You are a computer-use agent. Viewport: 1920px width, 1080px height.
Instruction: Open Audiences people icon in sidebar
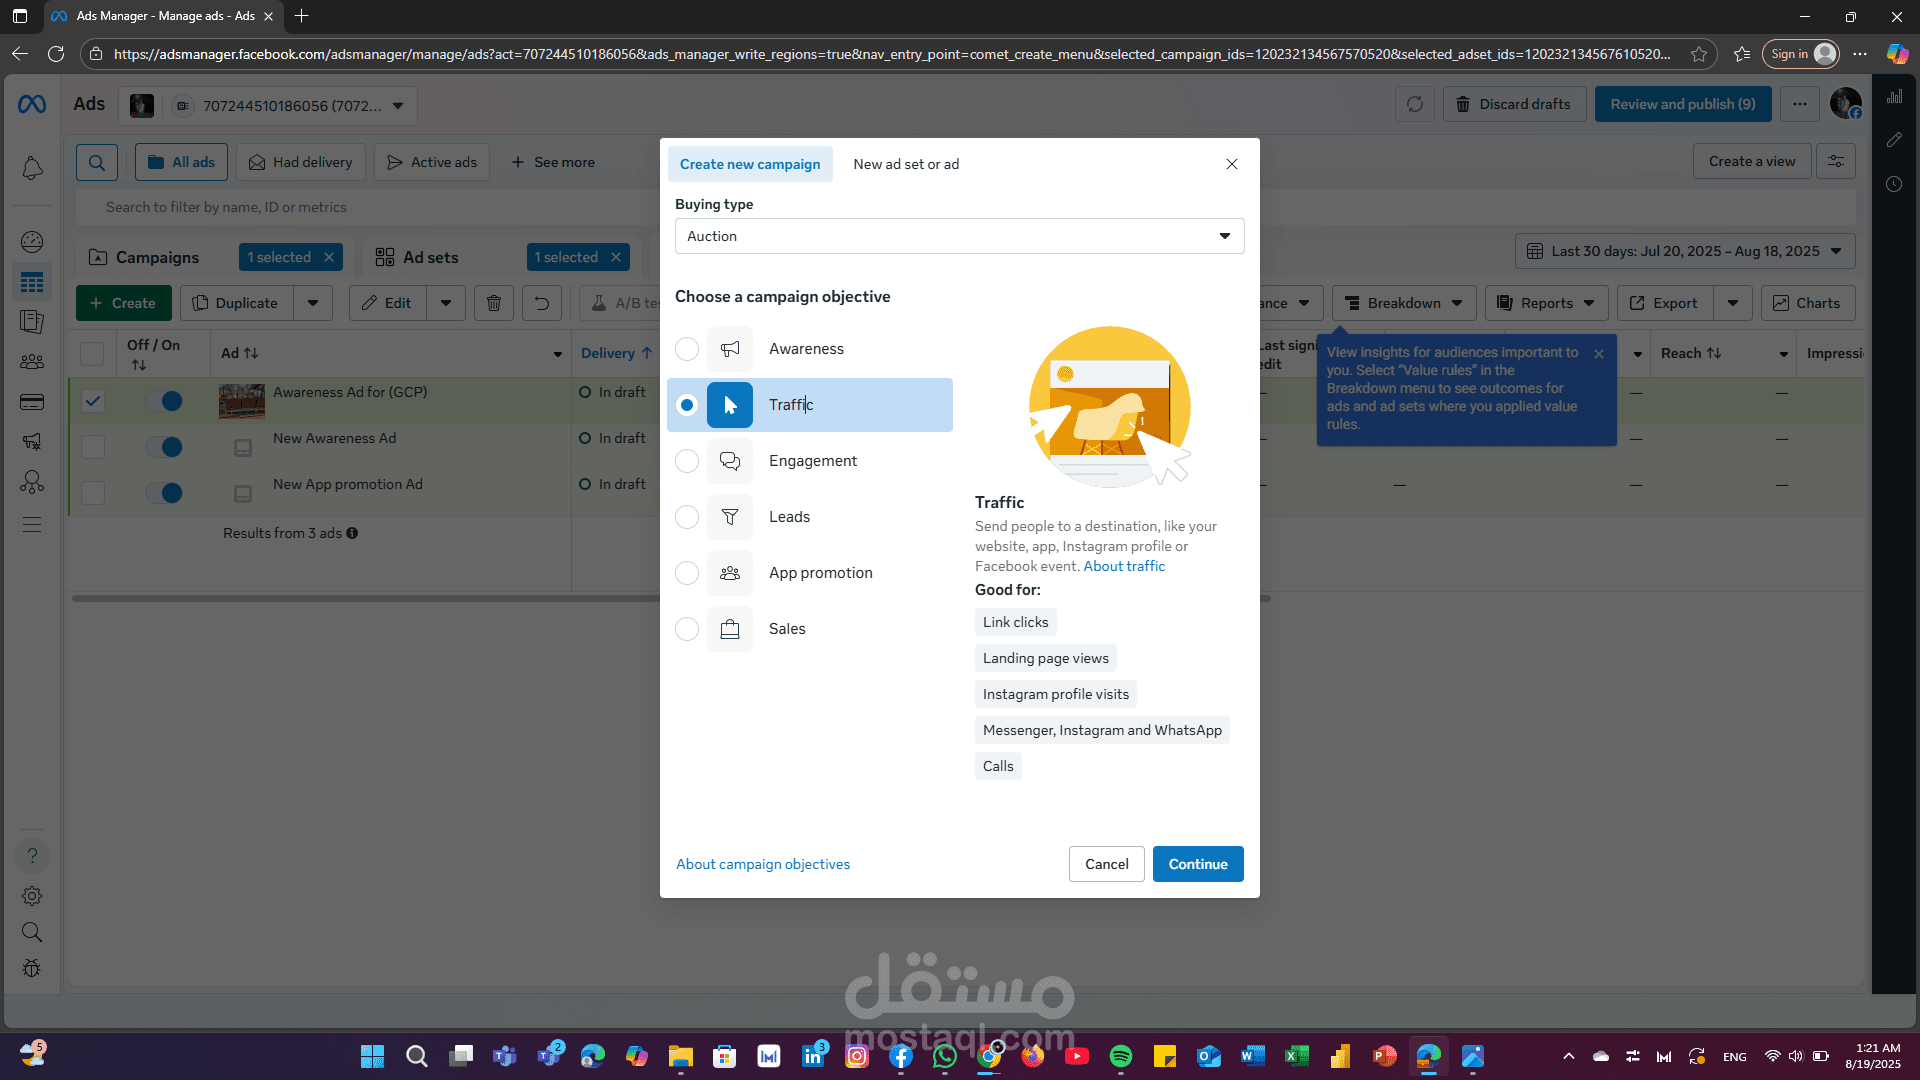pyautogui.click(x=32, y=361)
